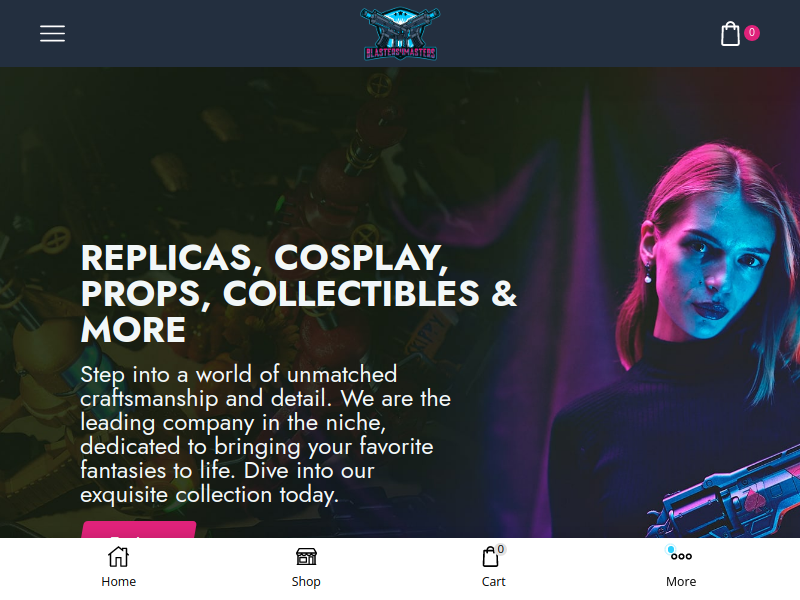Screen dimensions: 800x600
Task: Tap the Home house icon
Action: point(118,557)
